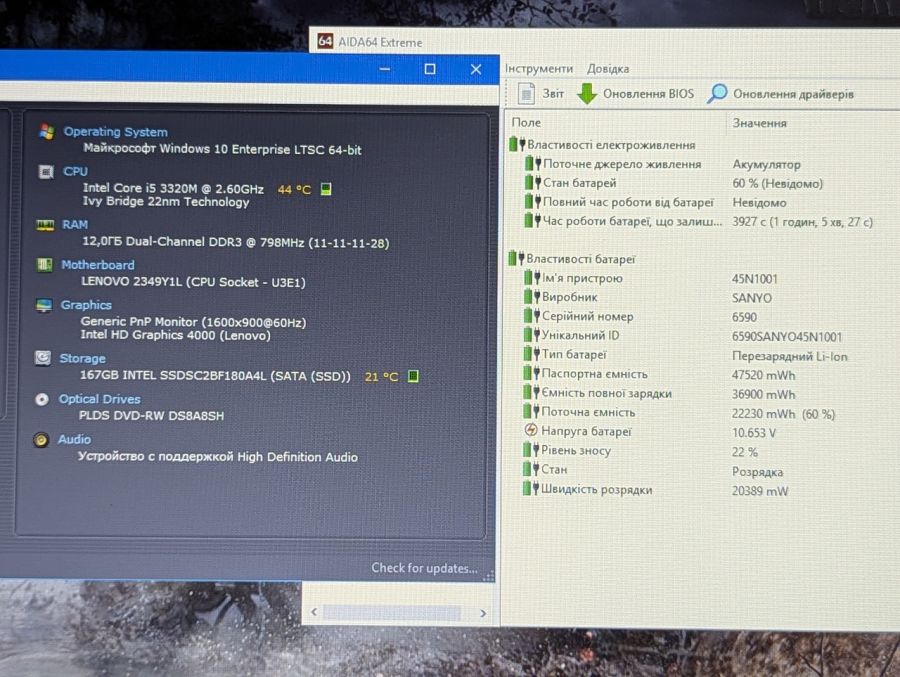Click the Motherboard icon

(x=44, y=264)
